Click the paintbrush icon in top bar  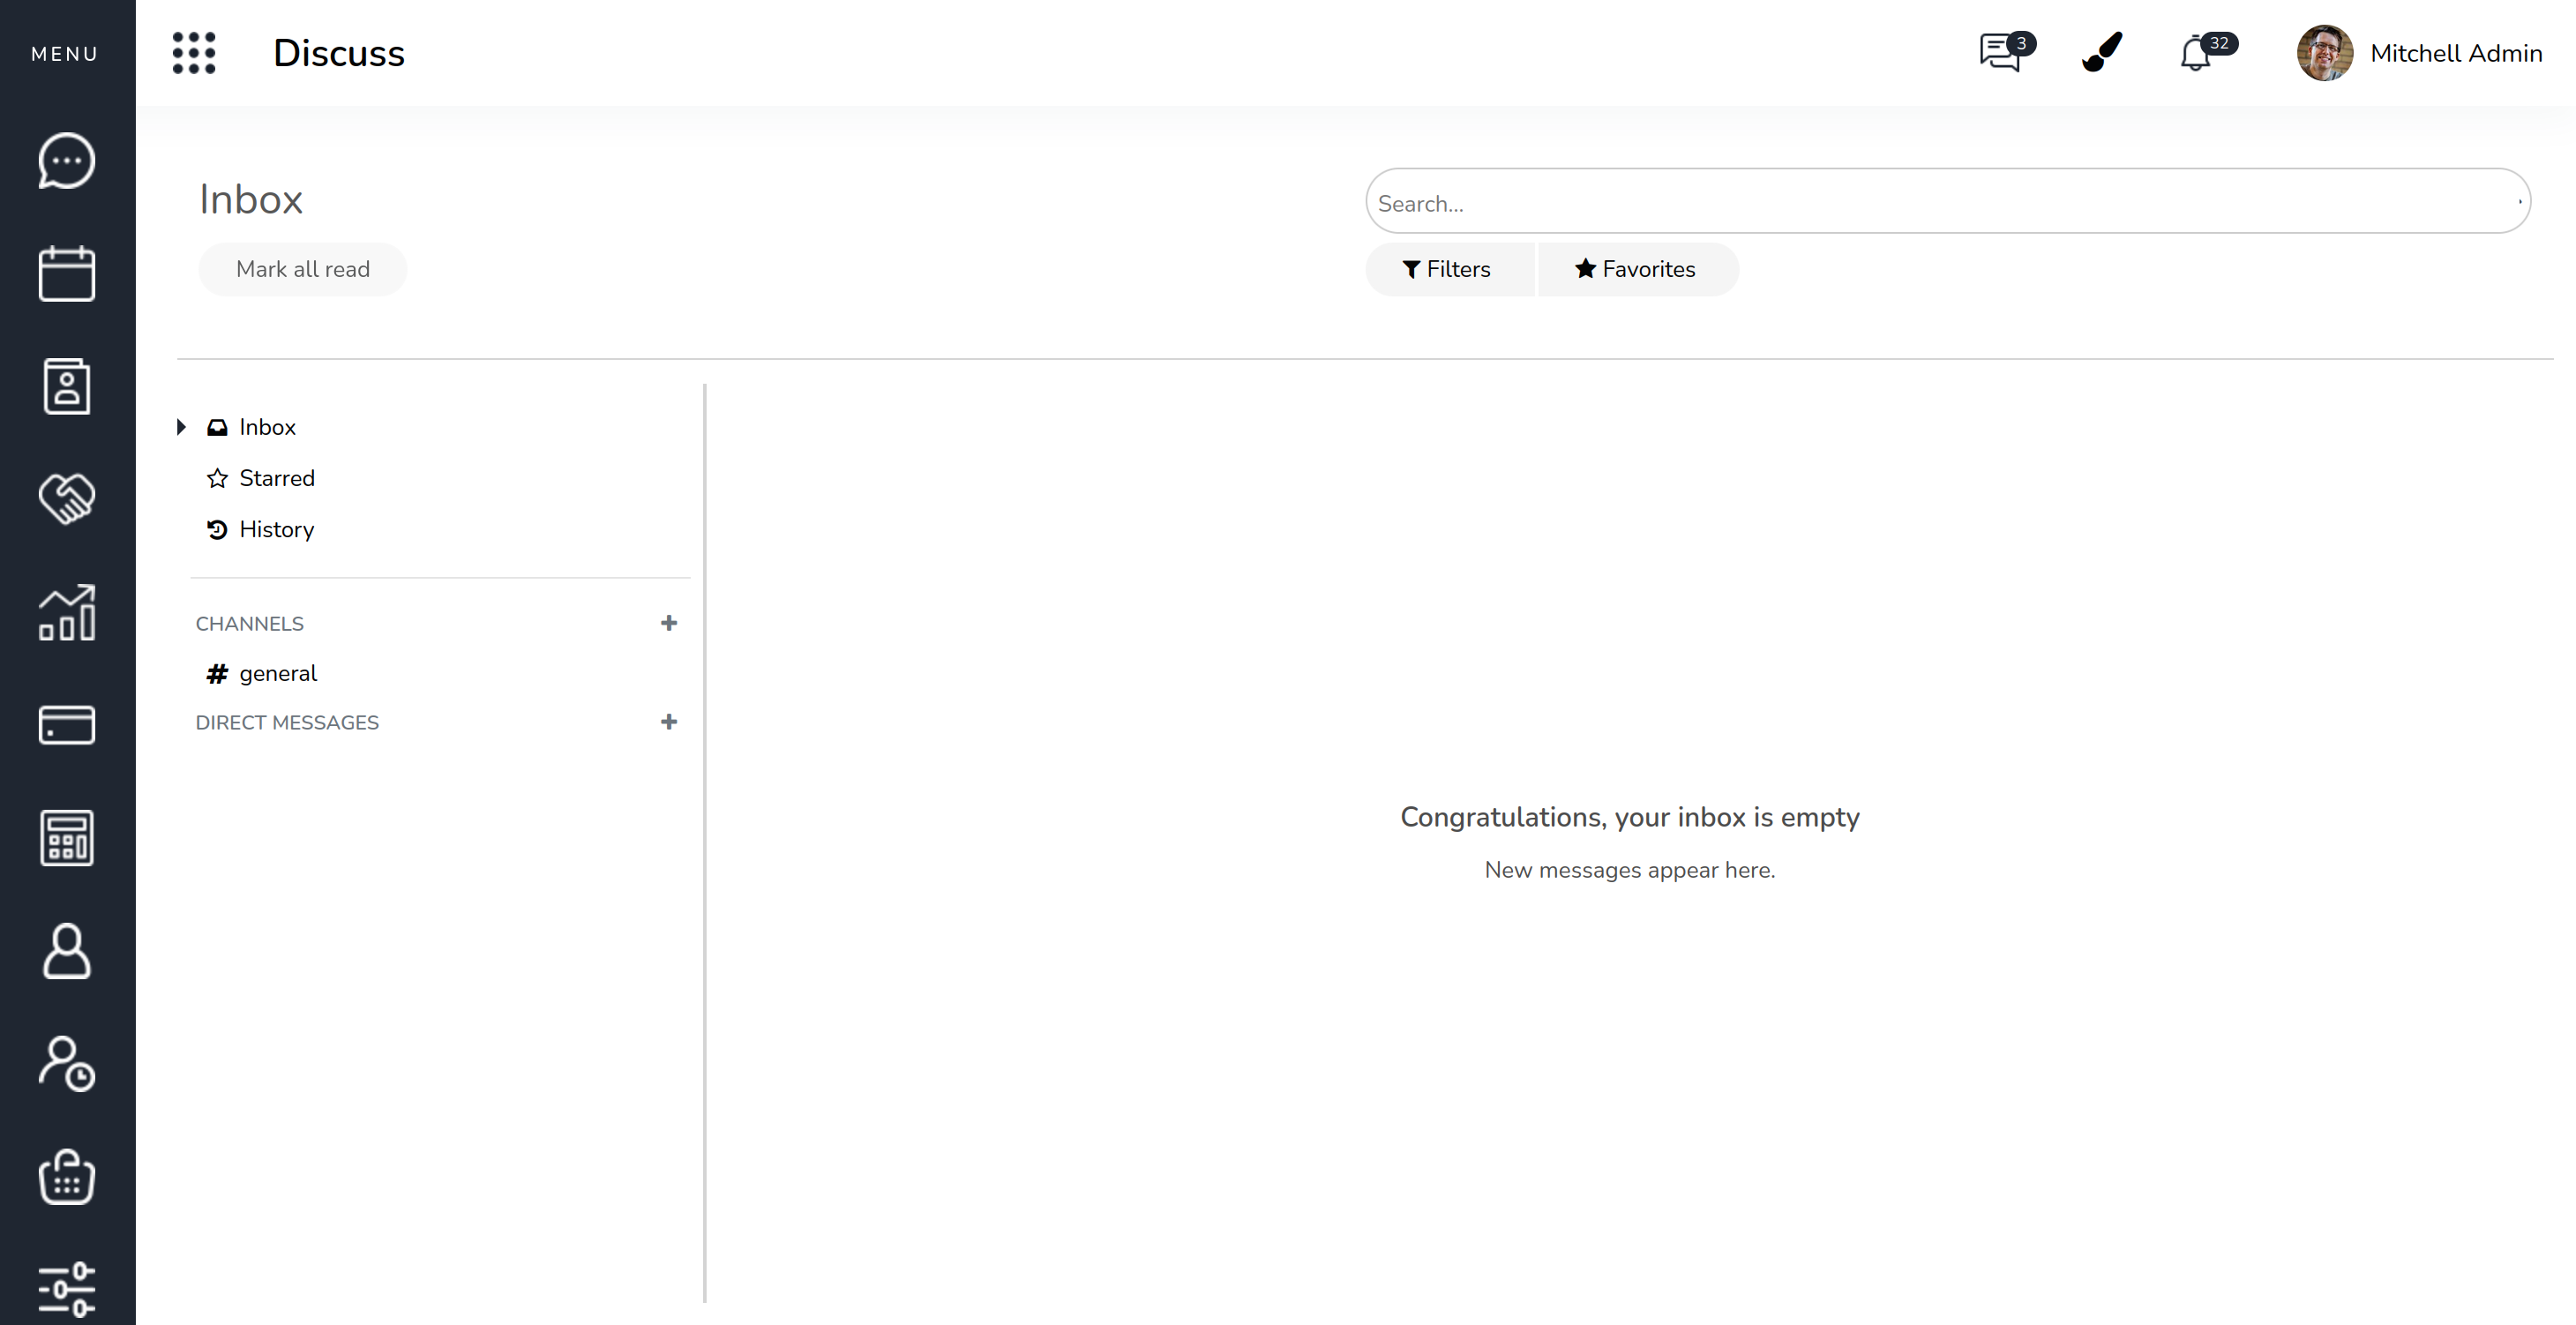2101,52
